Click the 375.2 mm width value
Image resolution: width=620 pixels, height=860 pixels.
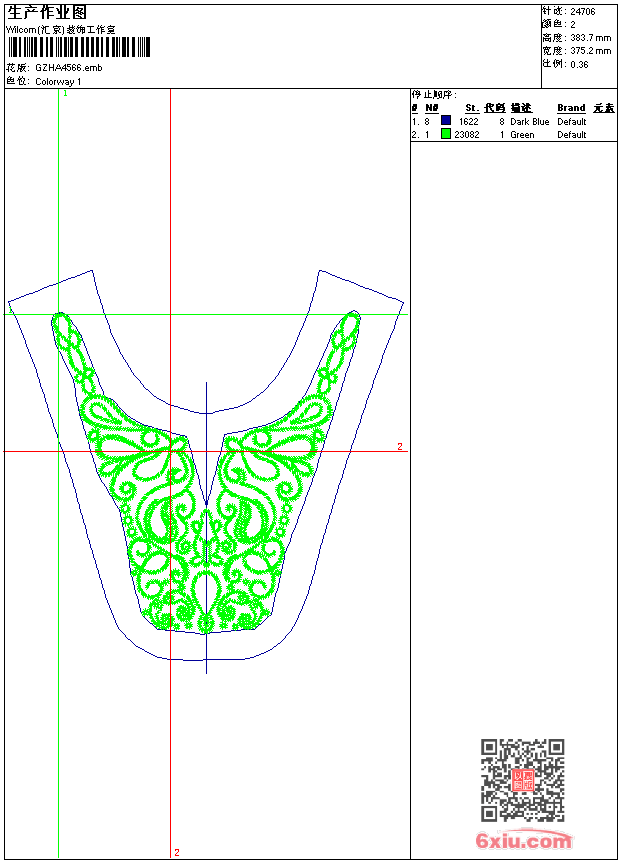(590, 51)
